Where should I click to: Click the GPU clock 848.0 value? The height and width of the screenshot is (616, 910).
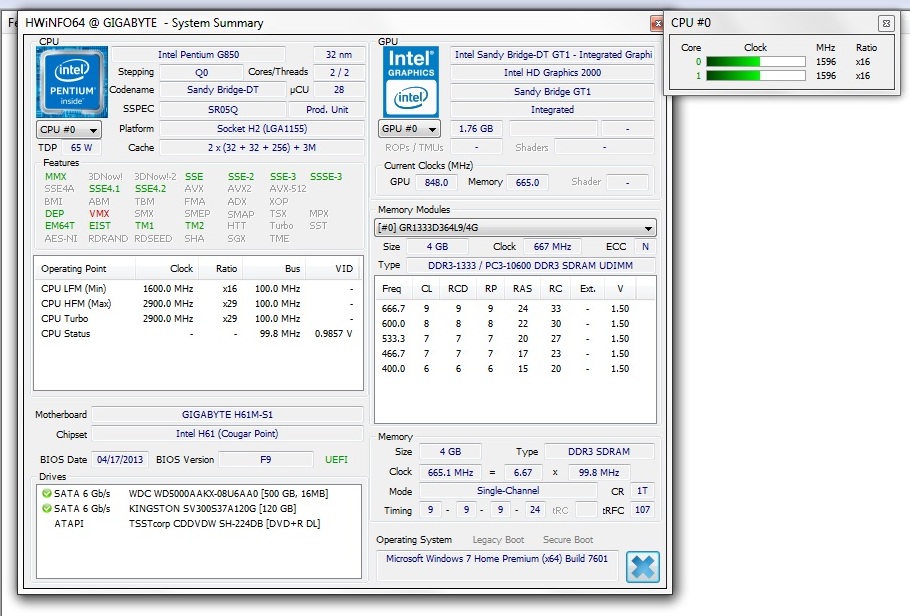[436, 182]
